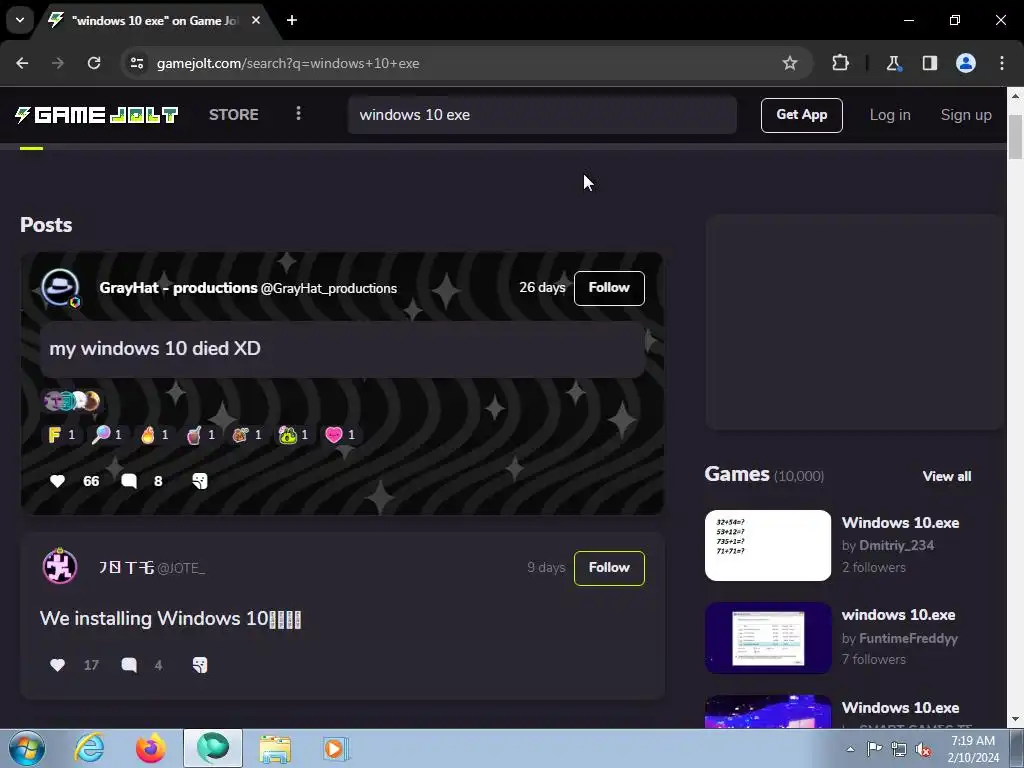1024x768 pixels.
Task: Open the FuntimeFreddyy author link
Action: [908, 638]
